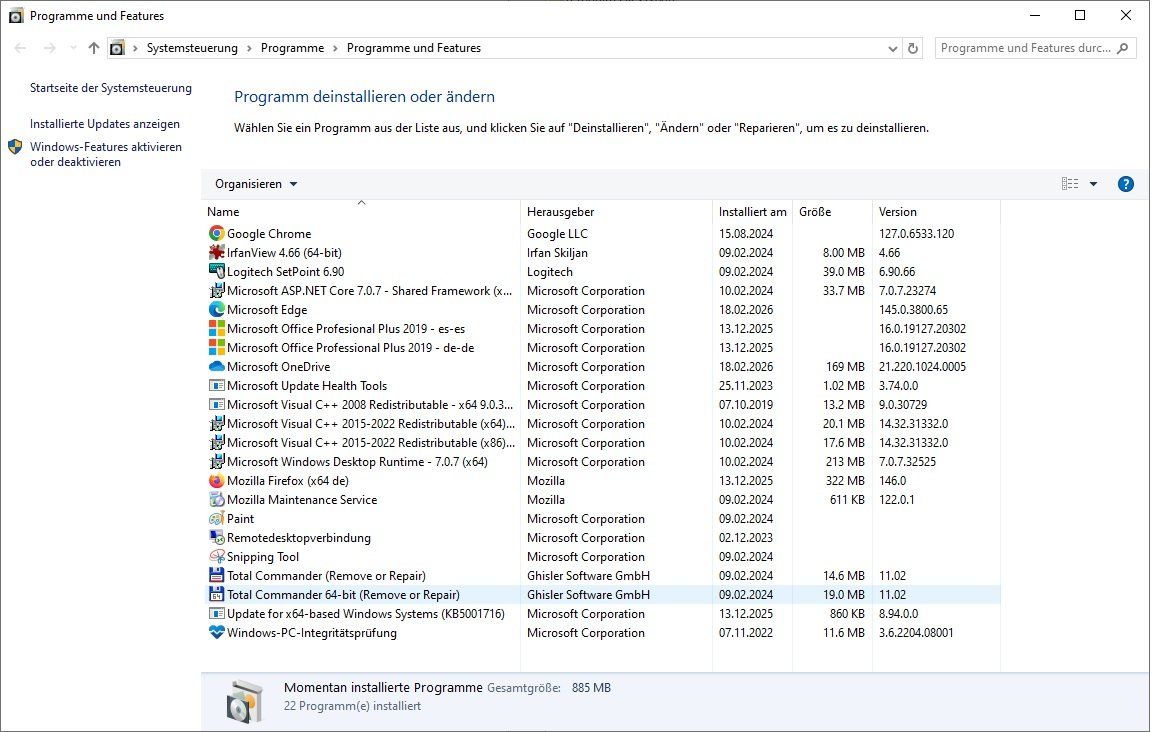
Task: Expand the view options dropdown arrow
Action: [1093, 184]
